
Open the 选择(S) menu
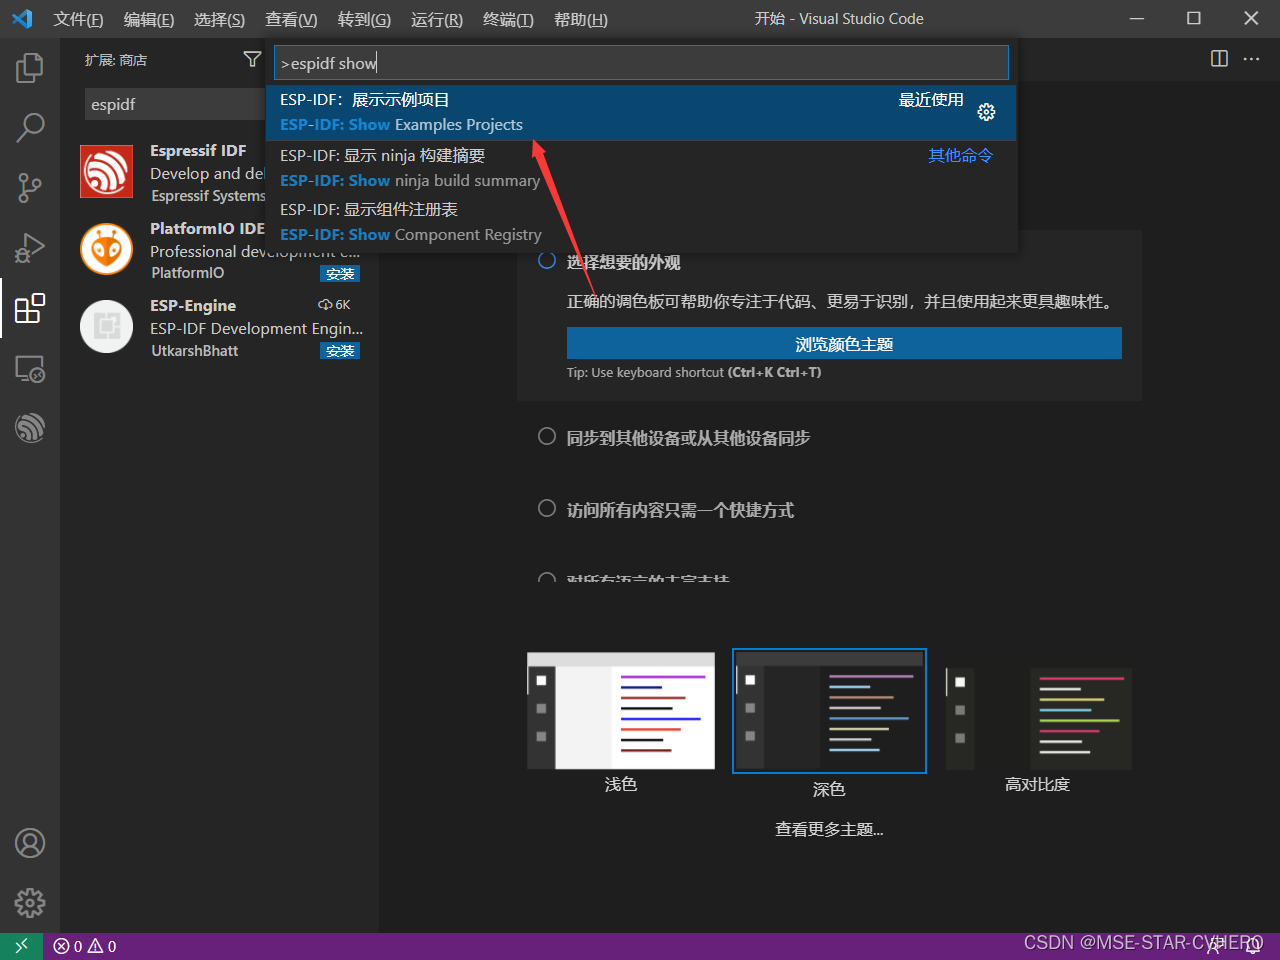pyautogui.click(x=219, y=19)
